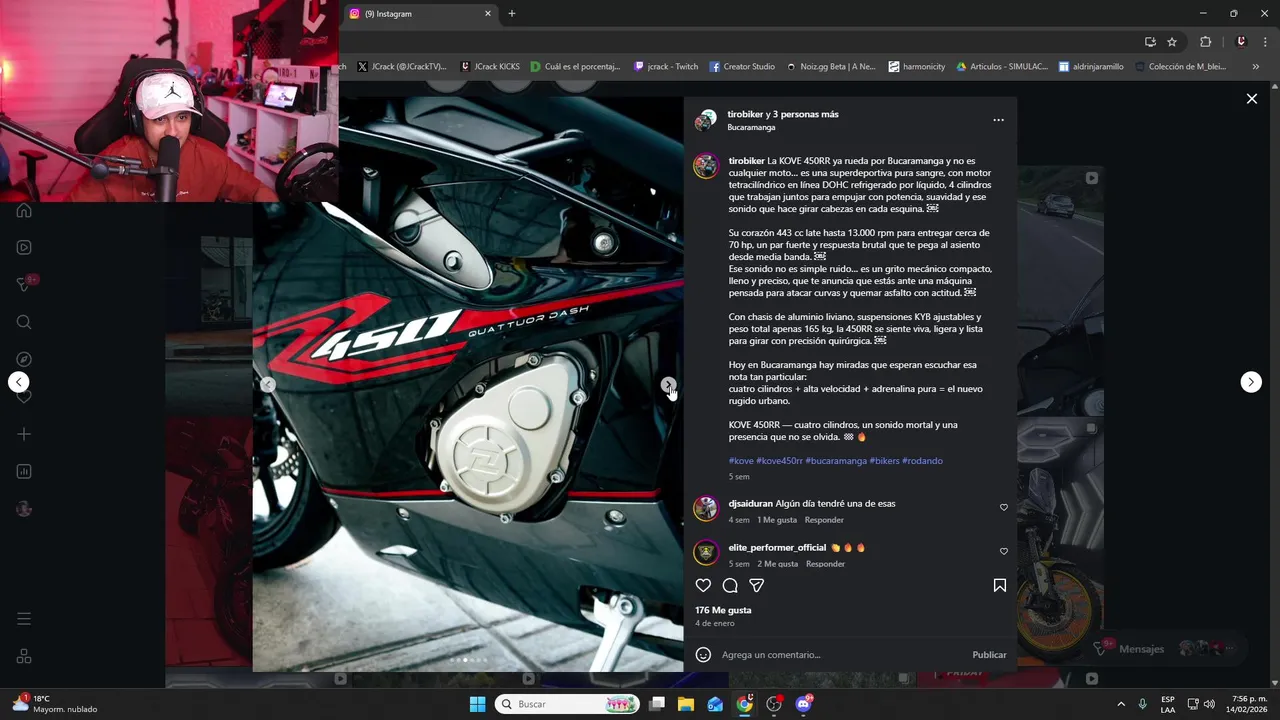Screen dimensions: 1280x720
Task: Open harmonicity bookmark
Action: pos(917,67)
